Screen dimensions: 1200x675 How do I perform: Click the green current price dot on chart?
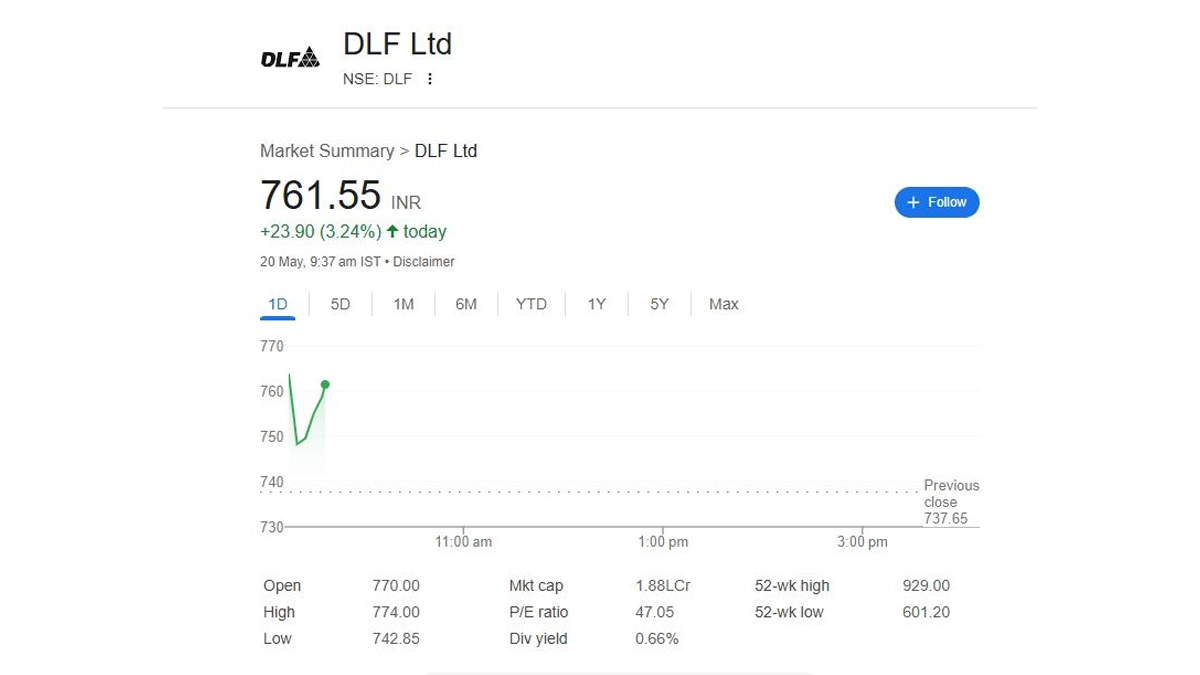(x=325, y=384)
